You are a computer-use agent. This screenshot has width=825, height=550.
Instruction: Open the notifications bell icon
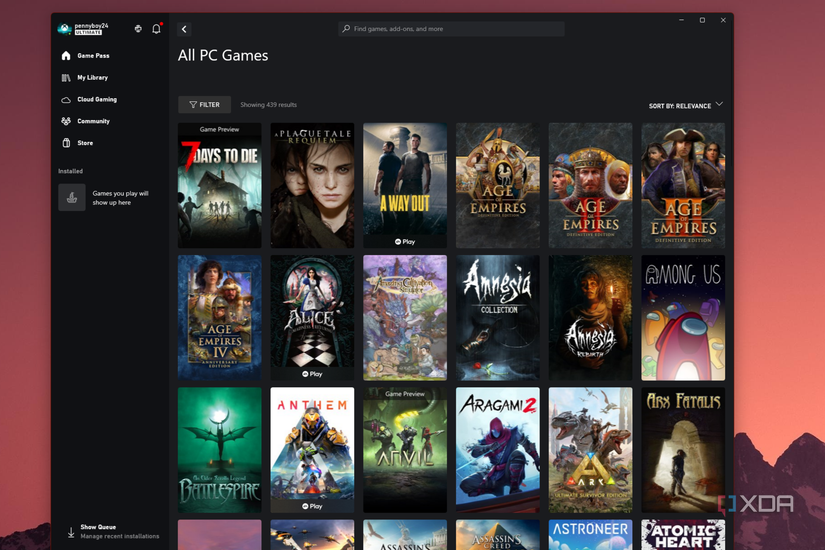[x=156, y=29]
